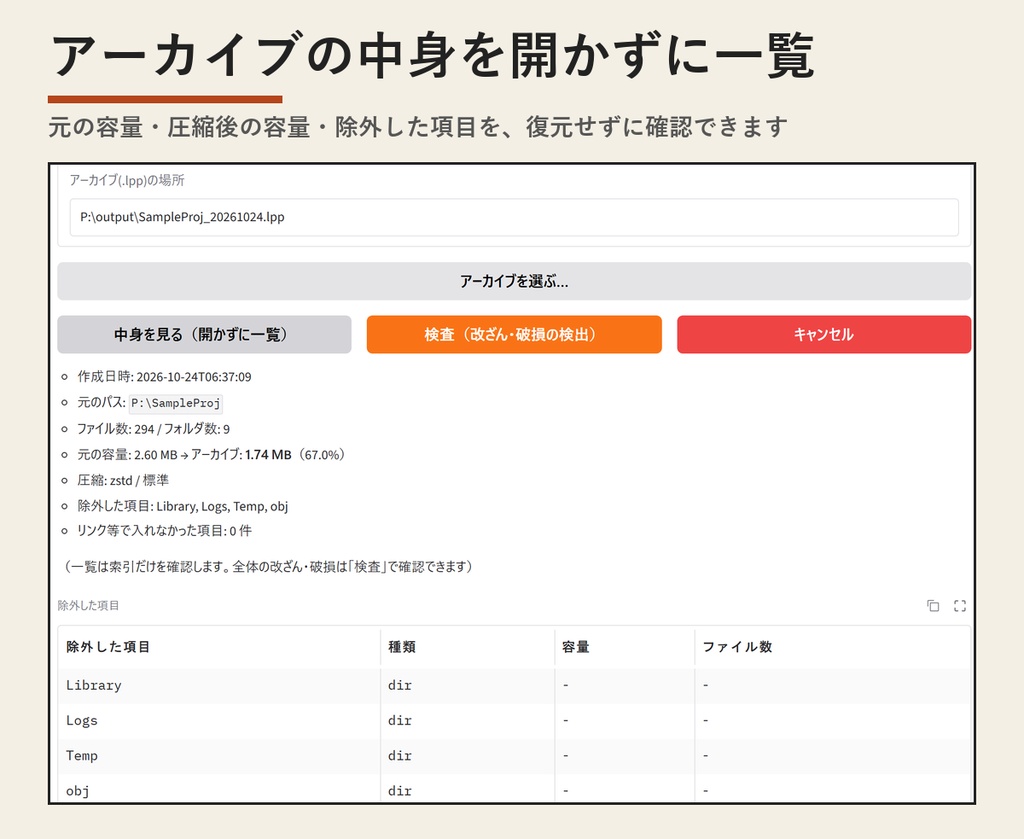Click the 1.74 MB archive size text
This screenshot has width=1024, height=839.
tap(268, 454)
